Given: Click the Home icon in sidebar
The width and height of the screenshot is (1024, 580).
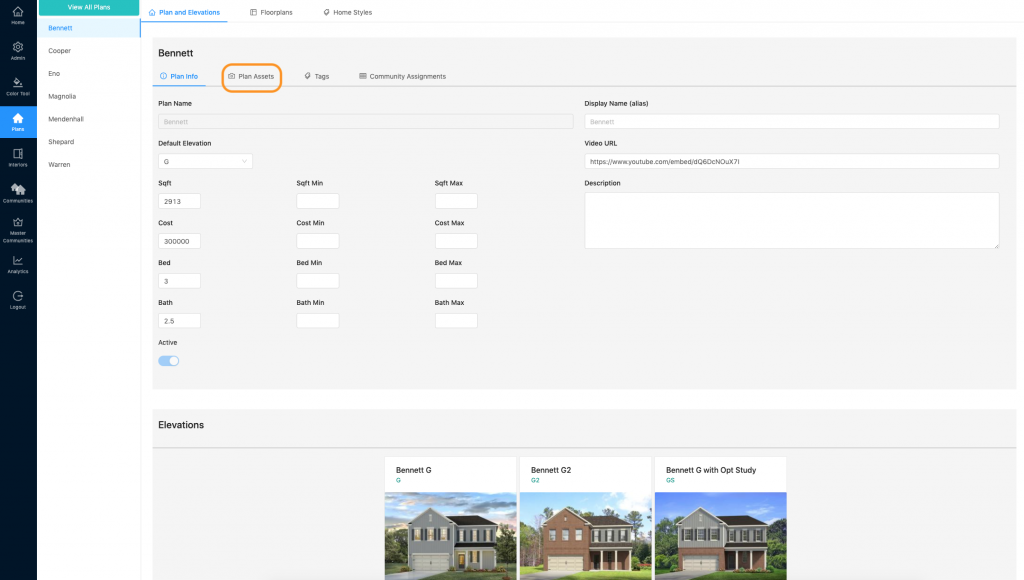Looking at the screenshot, I should 18,13.
